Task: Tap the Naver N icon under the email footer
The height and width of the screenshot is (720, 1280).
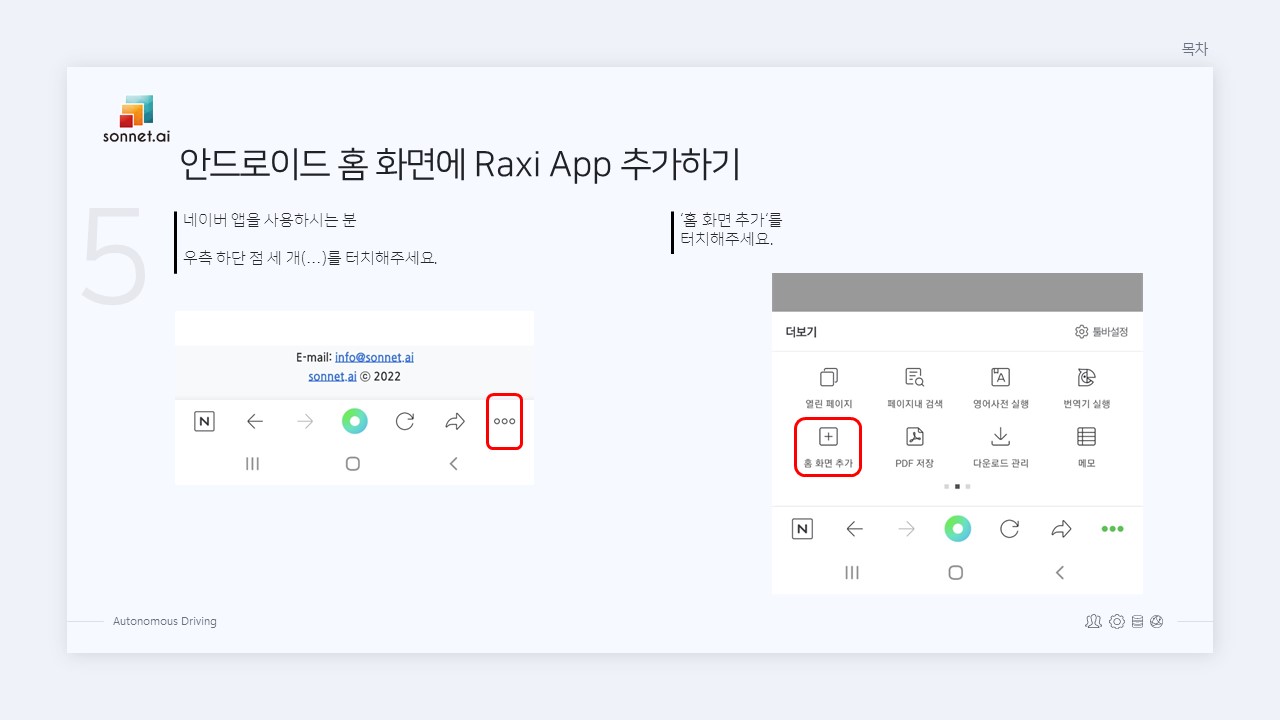Action: 204,422
